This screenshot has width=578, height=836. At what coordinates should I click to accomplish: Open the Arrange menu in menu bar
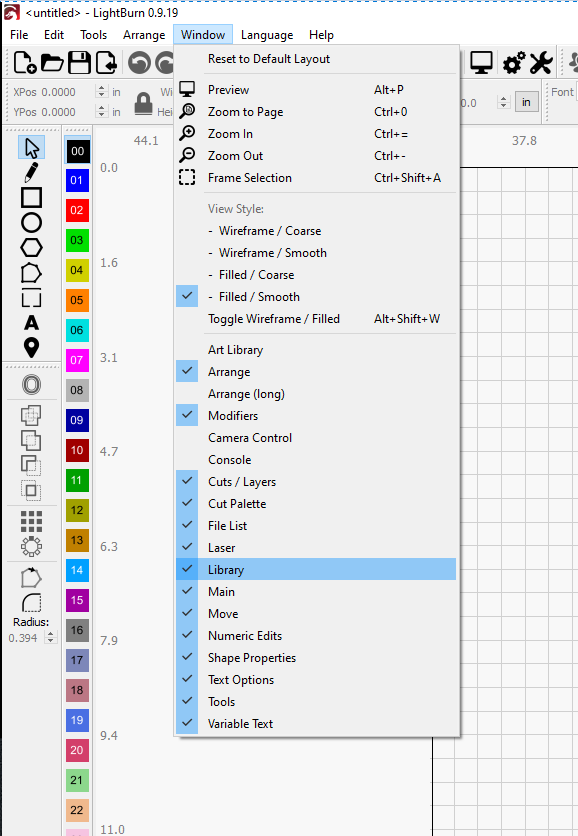tap(144, 35)
